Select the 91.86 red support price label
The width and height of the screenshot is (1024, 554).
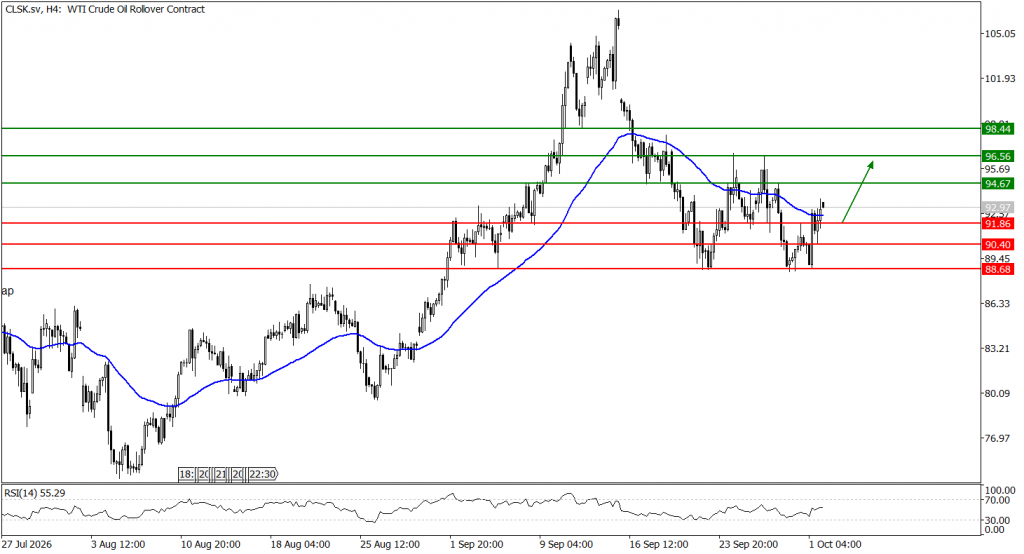coord(998,223)
